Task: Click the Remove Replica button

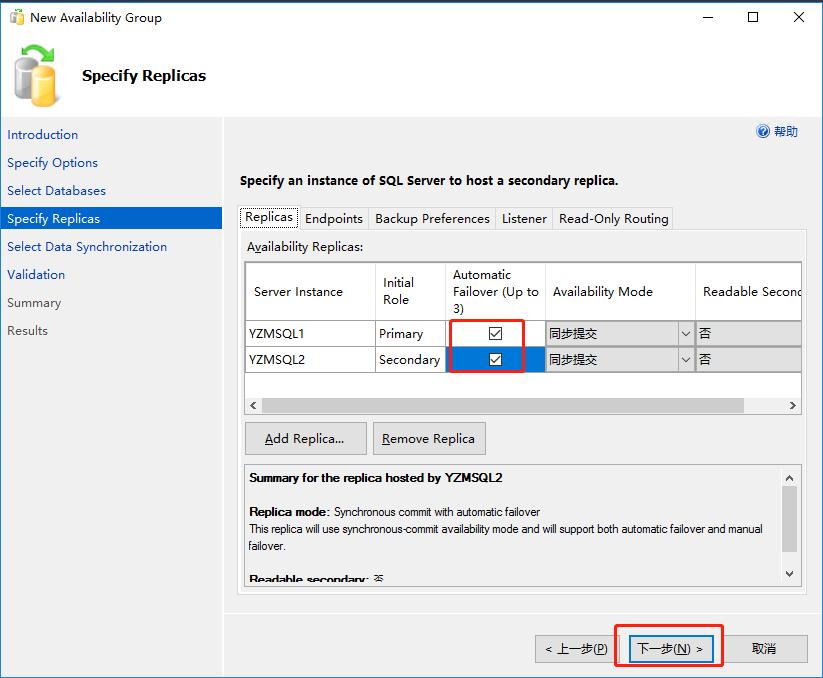Action: pyautogui.click(x=428, y=438)
